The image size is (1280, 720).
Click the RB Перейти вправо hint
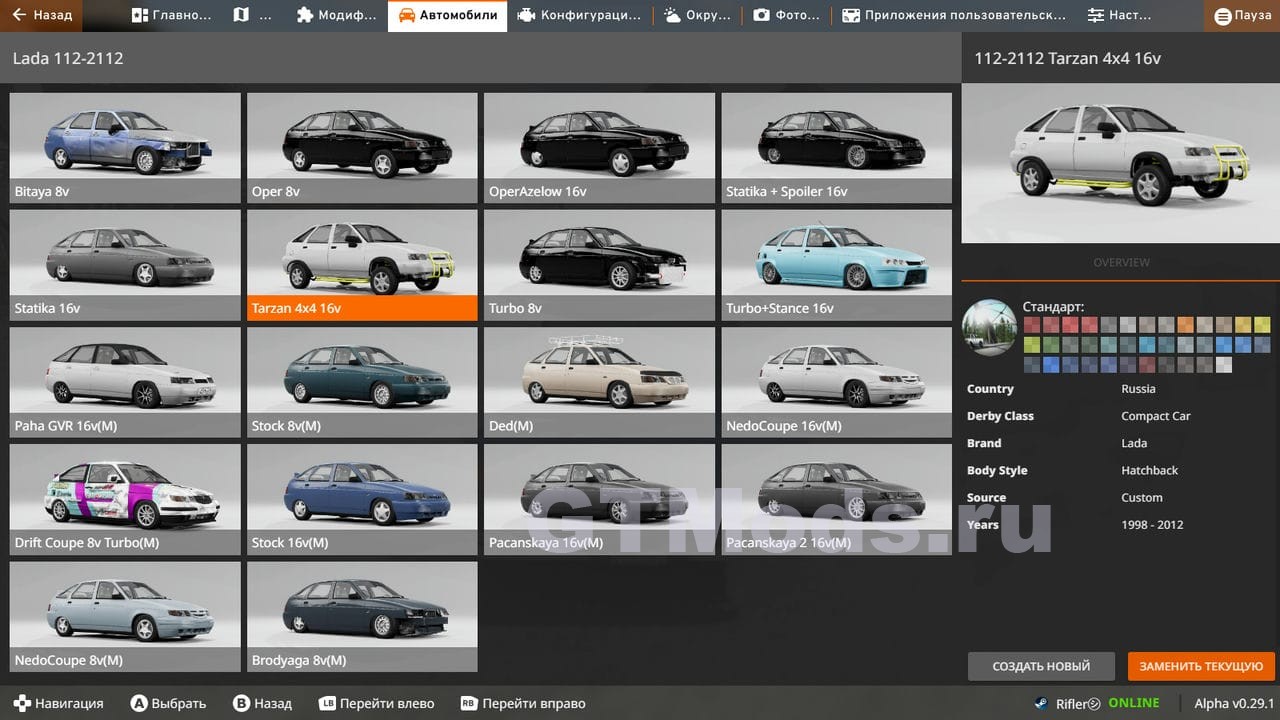(523, 703)
